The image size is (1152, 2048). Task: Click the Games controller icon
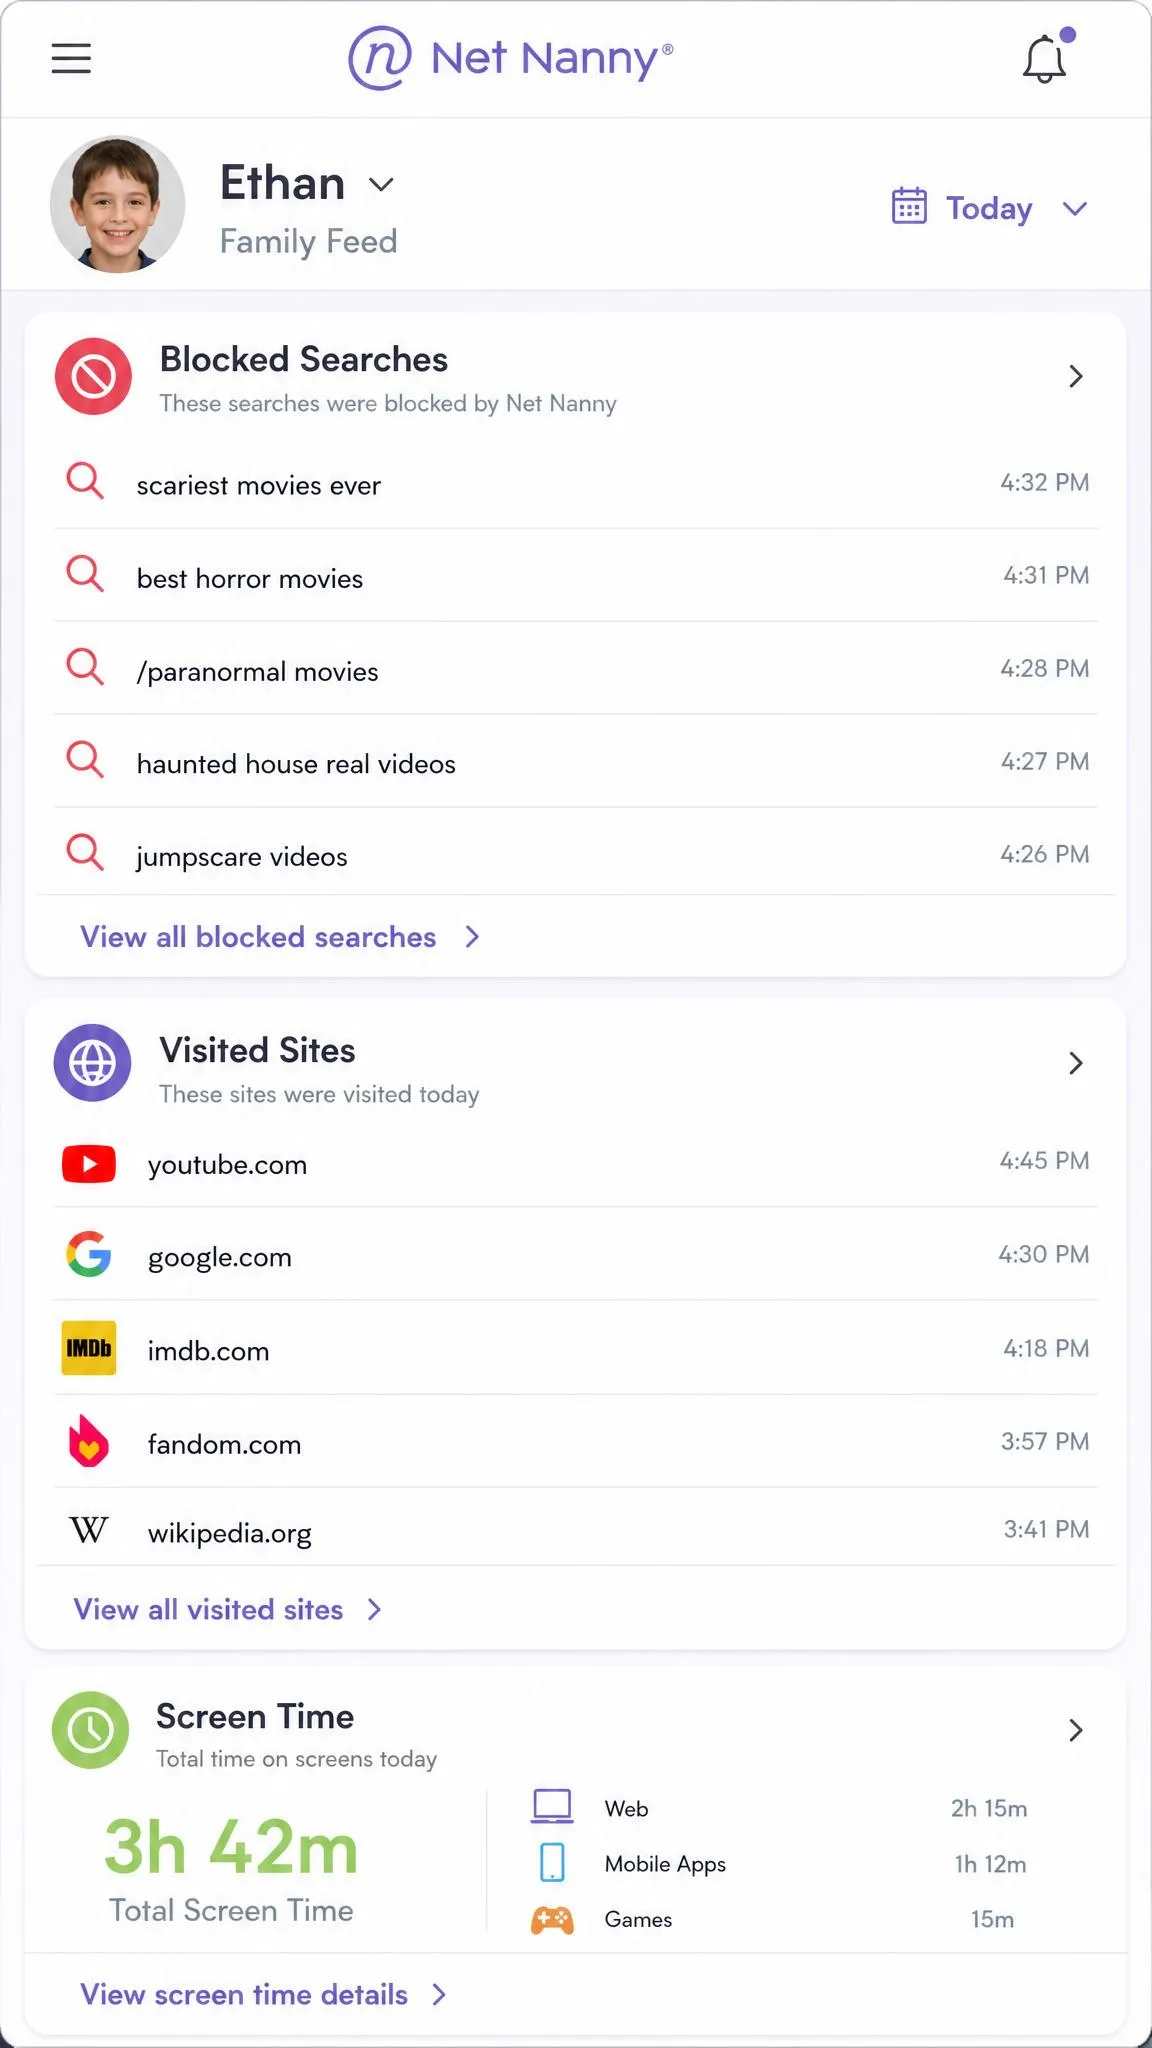(552, 1919)
